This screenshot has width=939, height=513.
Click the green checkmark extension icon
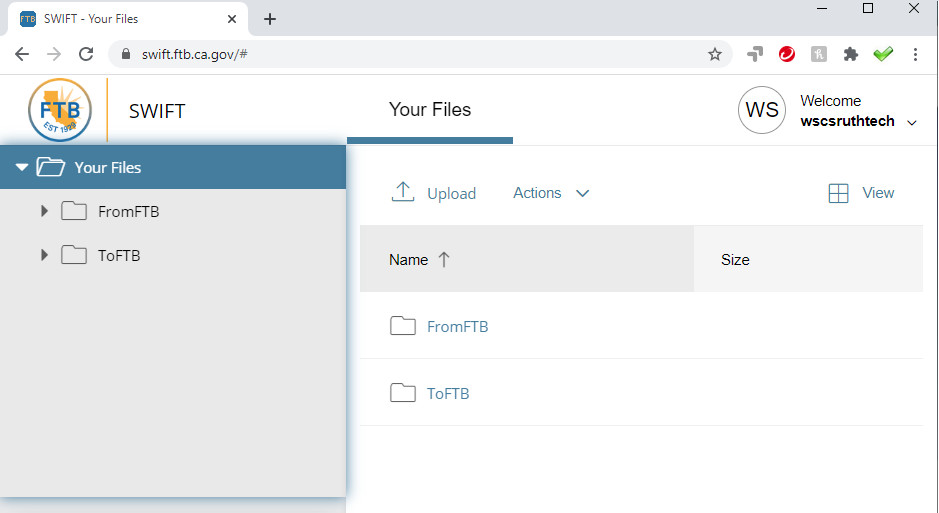[x=883, y=54]
